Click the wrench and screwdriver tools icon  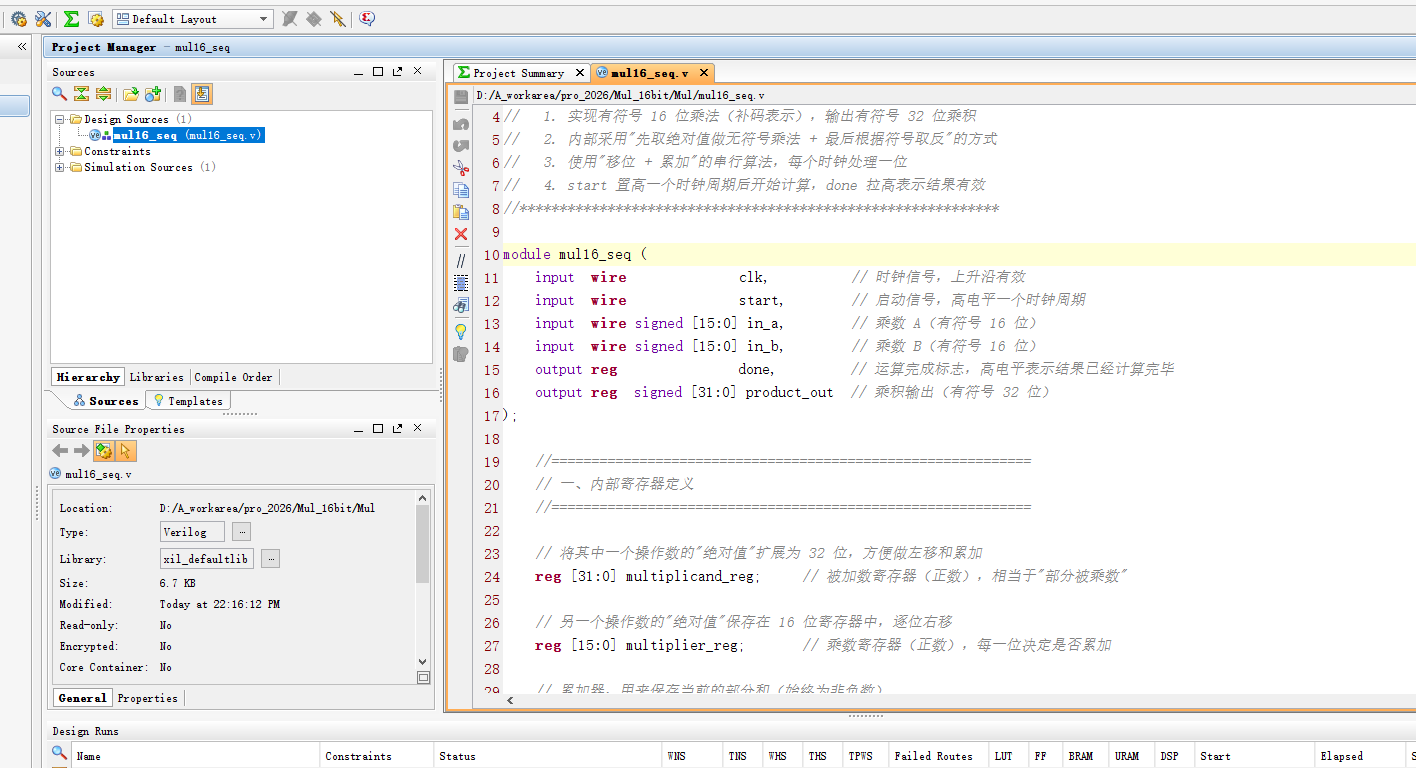click(43, 19)
